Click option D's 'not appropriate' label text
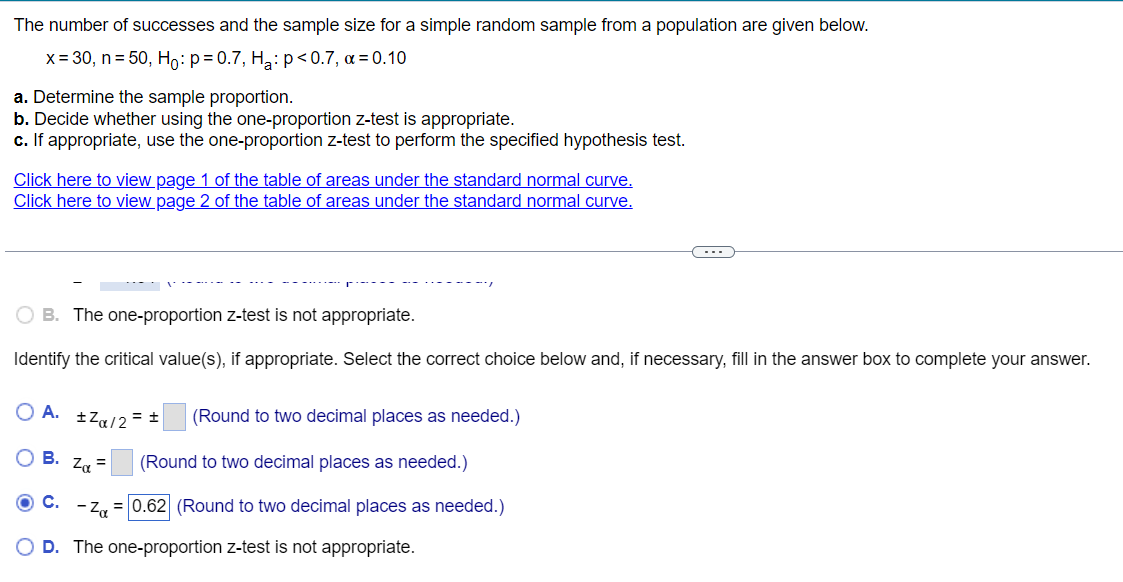 244,547
